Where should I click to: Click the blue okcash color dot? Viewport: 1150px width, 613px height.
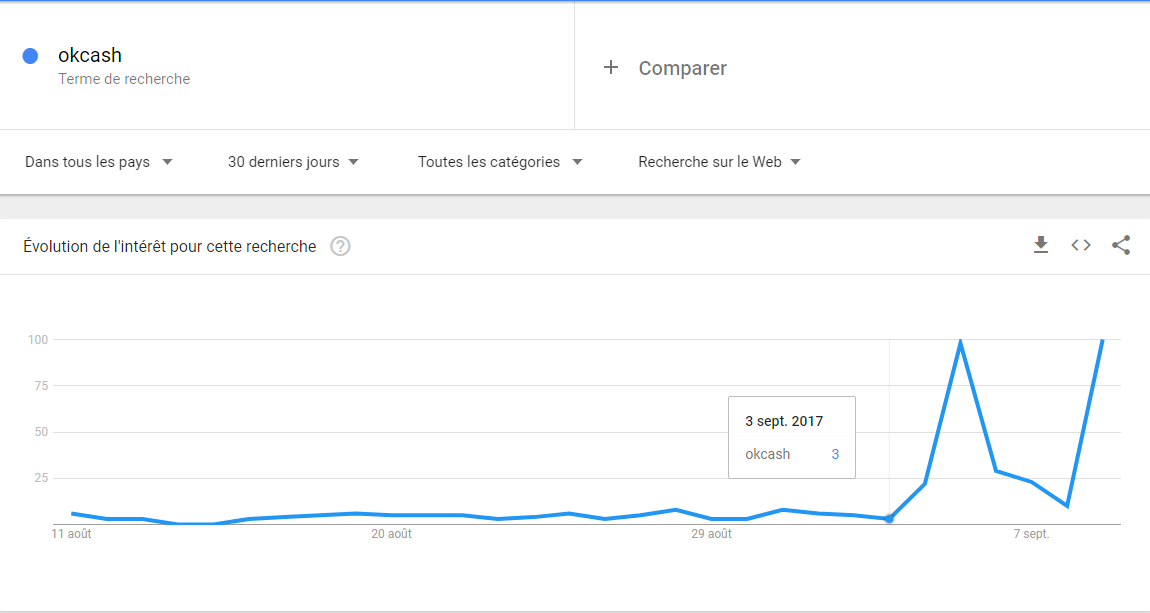tap(30, 56)
